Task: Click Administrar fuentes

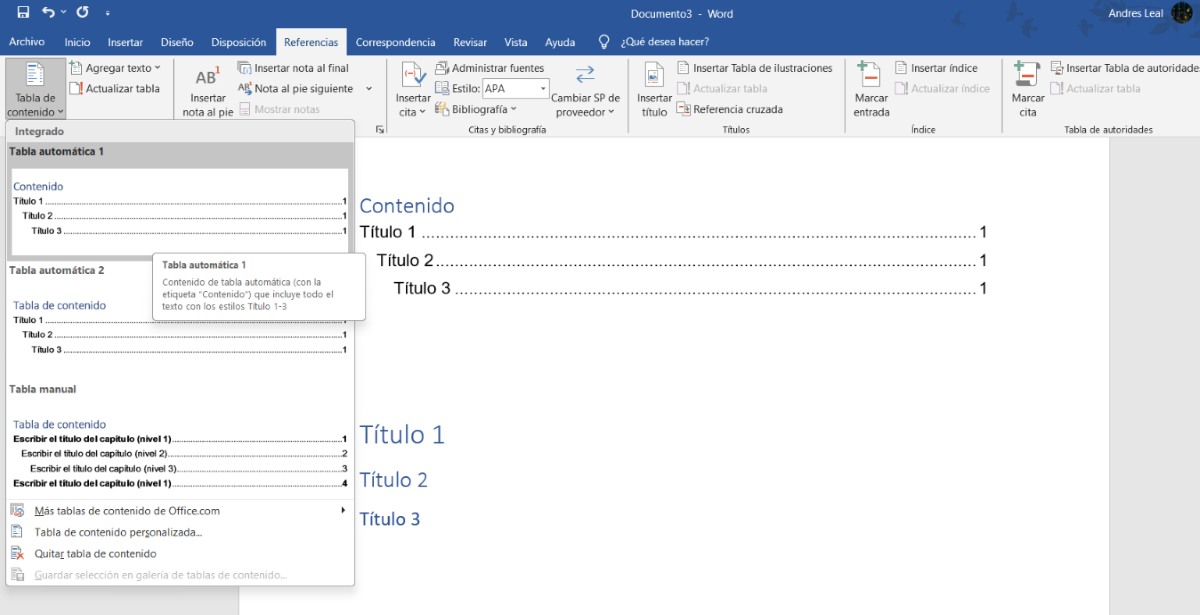Action: 490,68
